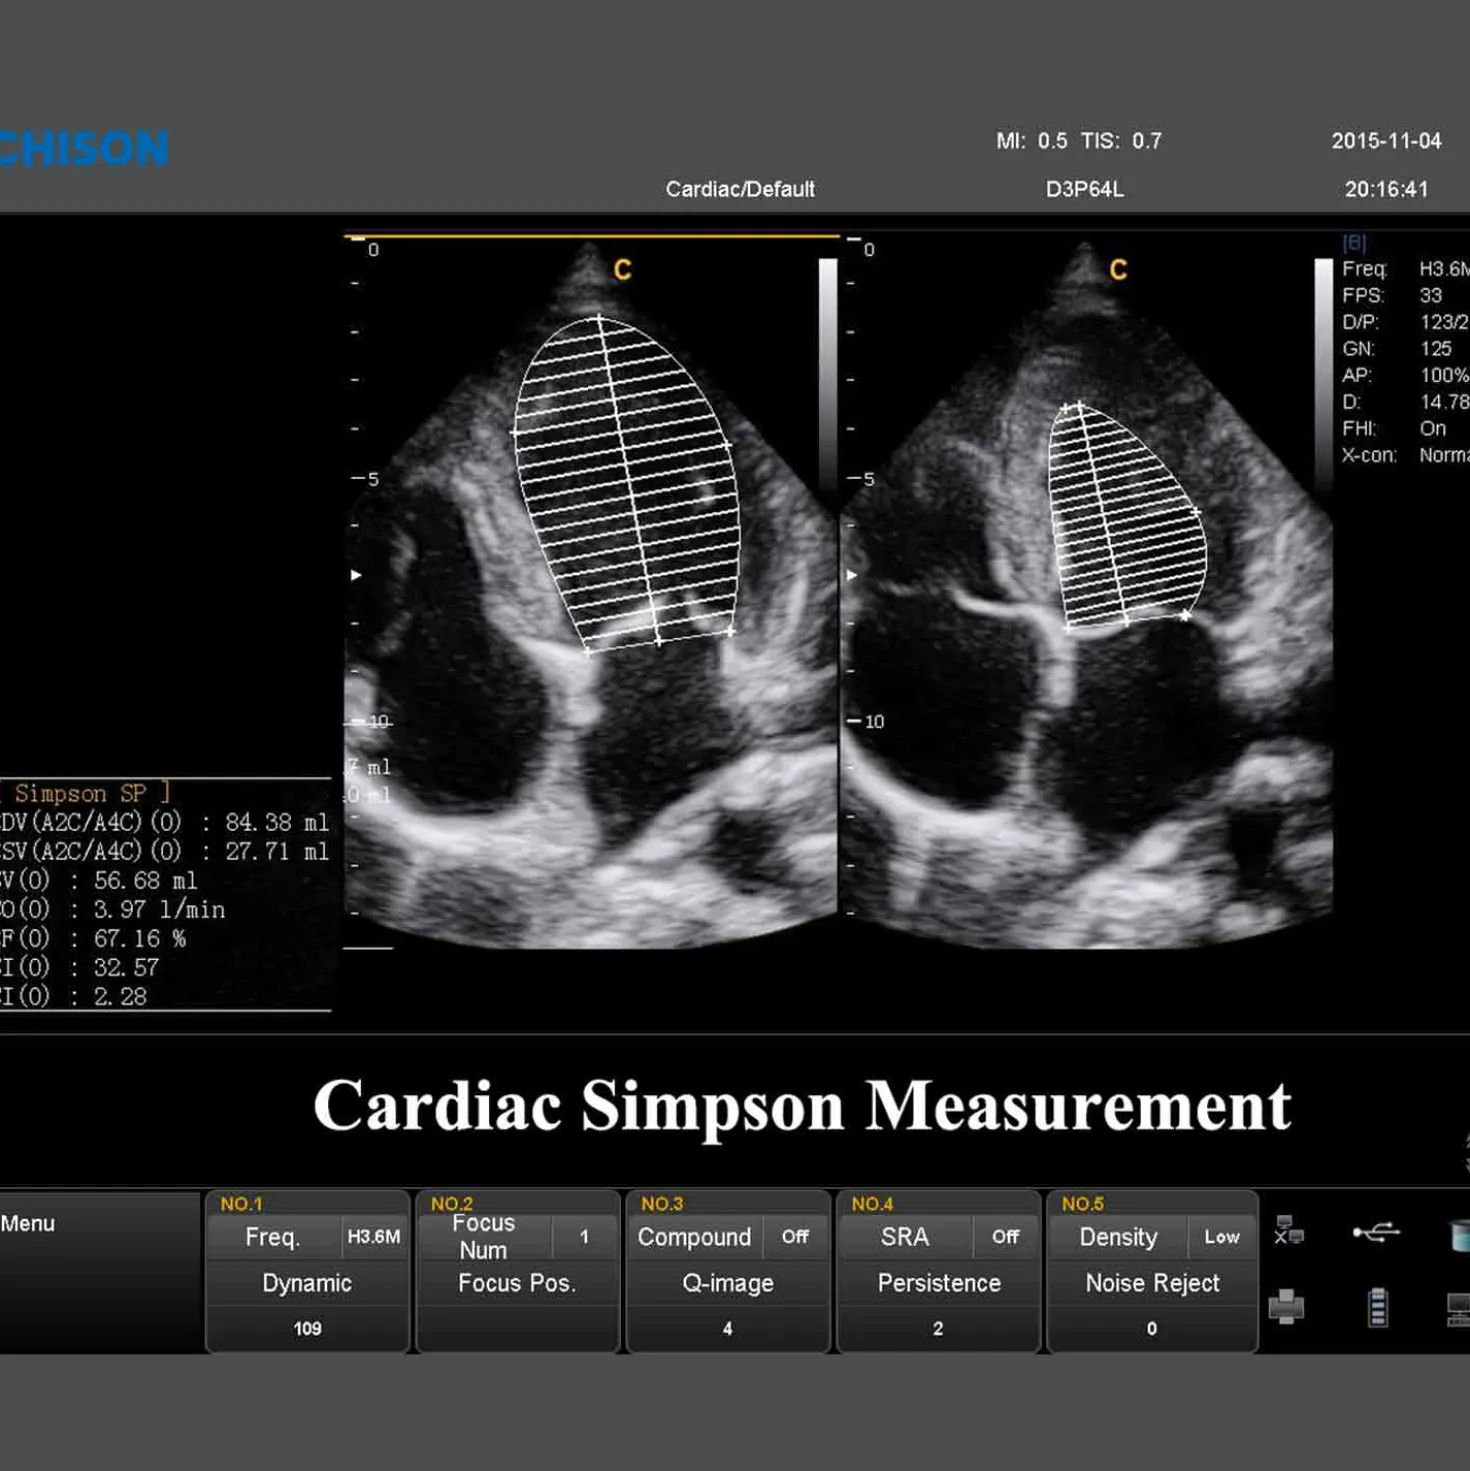The image size is (1470, 1471).
Task: Click the USB connection icon
Action: point(1376,1232)
